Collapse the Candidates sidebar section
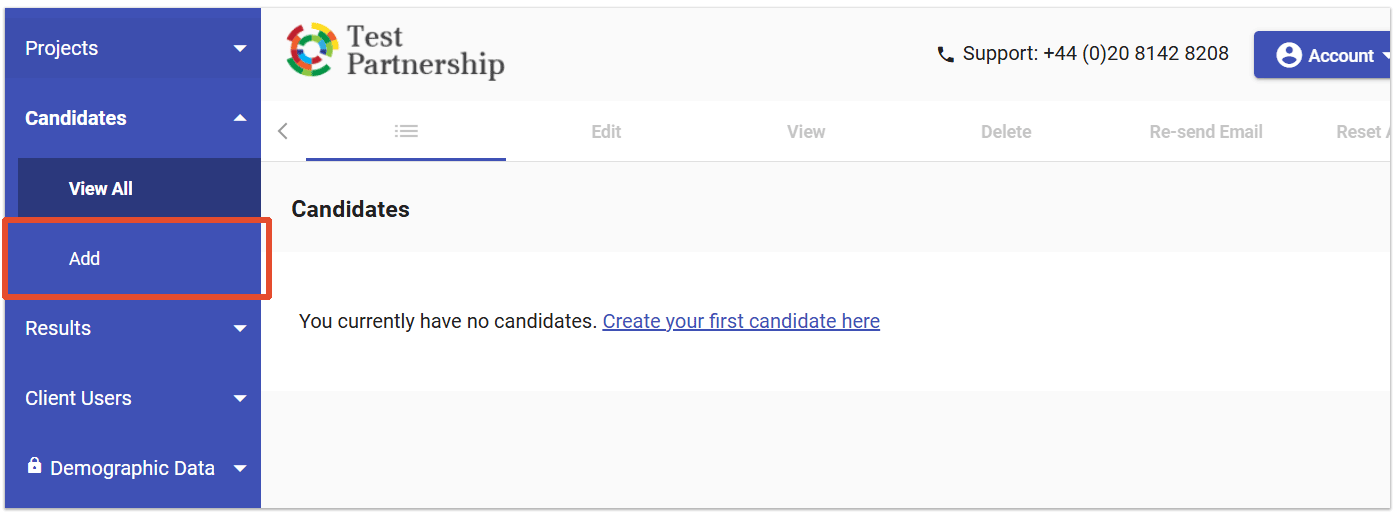Screen dimensions: 1400x520 (239, 118)
